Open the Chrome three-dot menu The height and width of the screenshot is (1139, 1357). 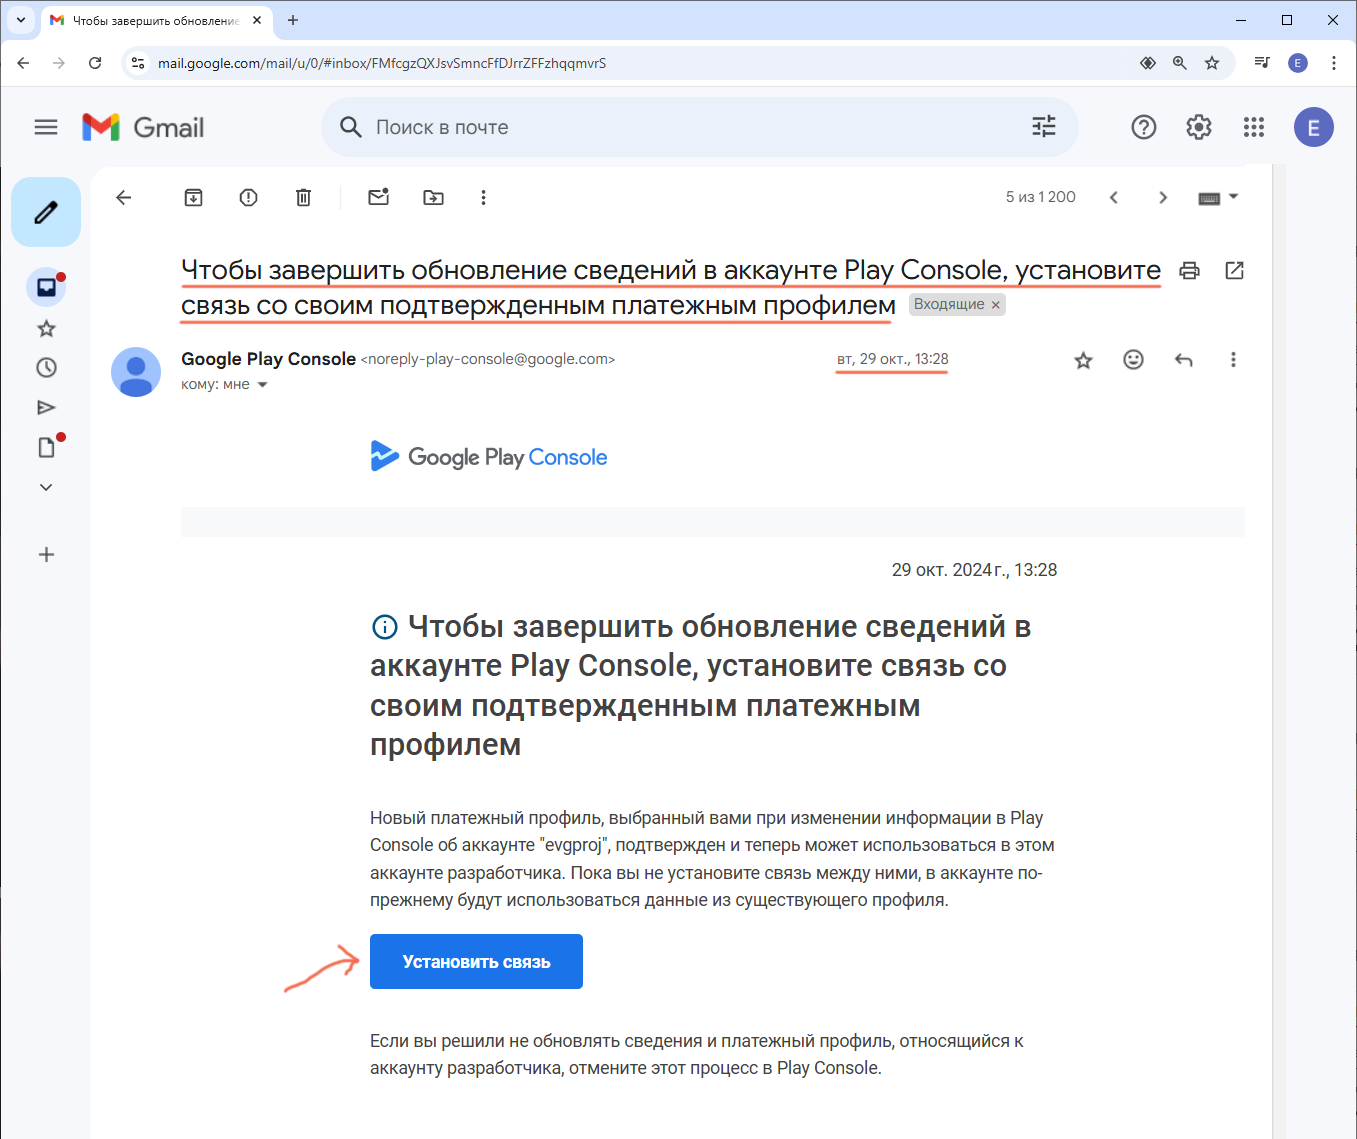[1334, 63]
